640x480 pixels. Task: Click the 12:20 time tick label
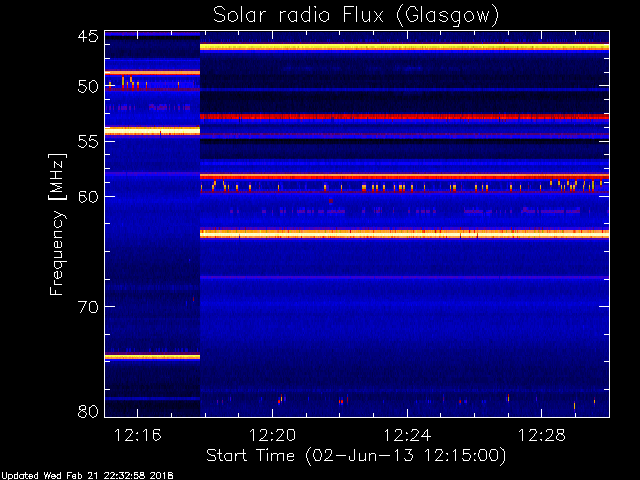(272, 435)
